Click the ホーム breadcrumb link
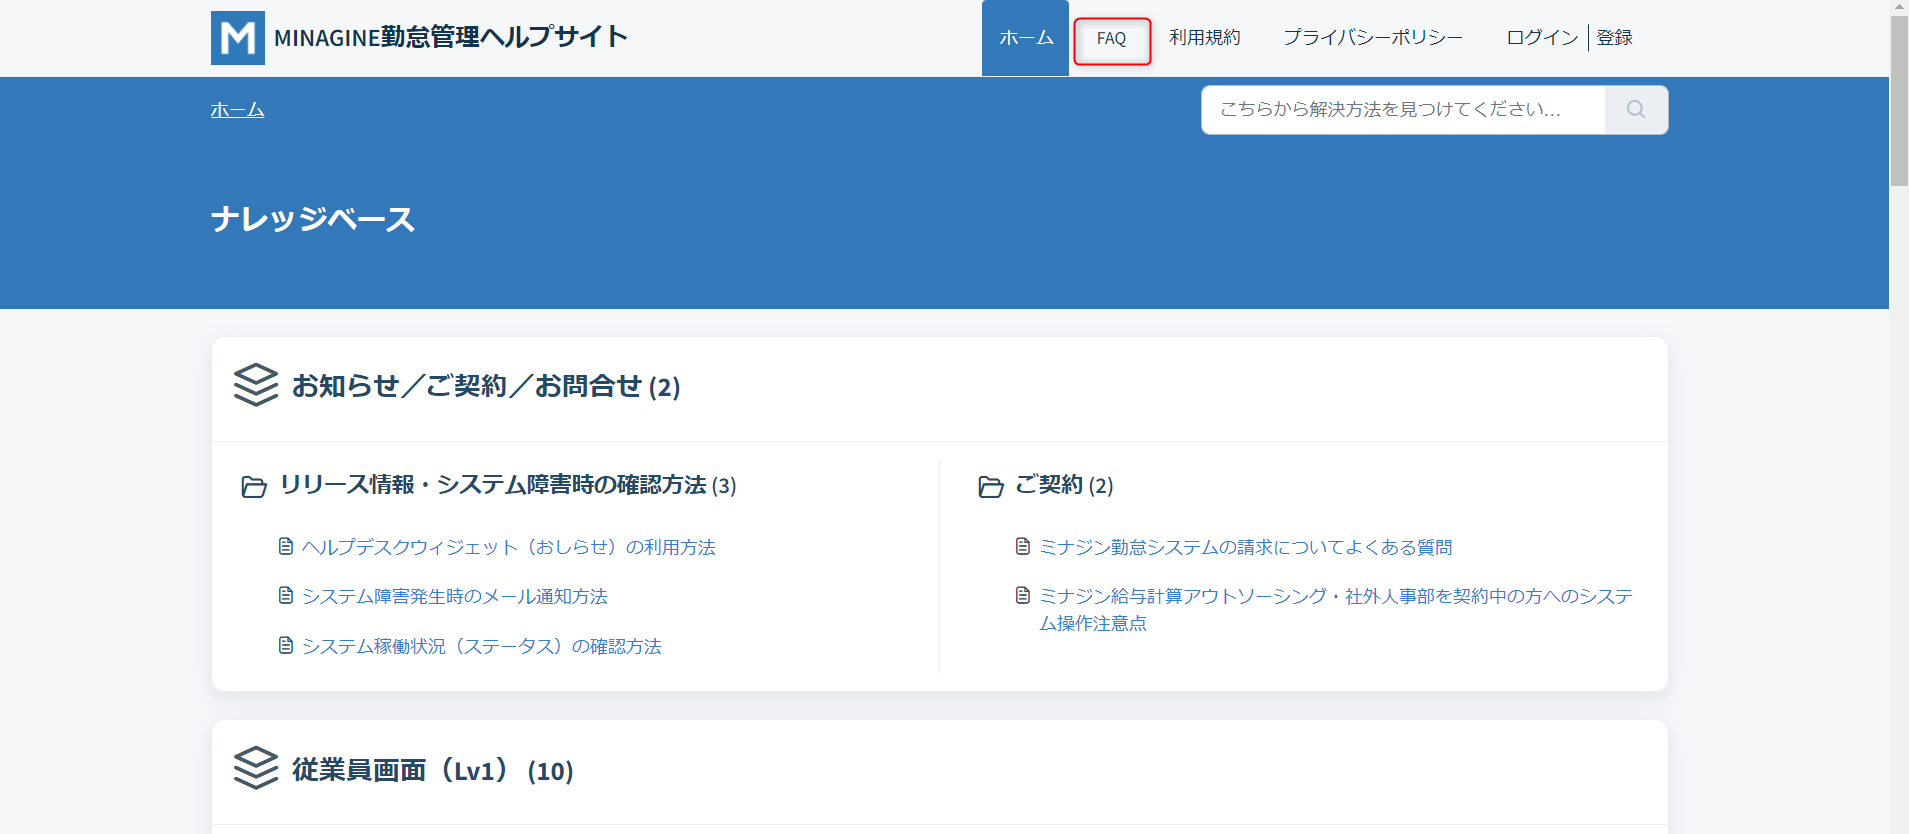The width and height of the screenshot is (1909, 834). click(x=237, y=110)
